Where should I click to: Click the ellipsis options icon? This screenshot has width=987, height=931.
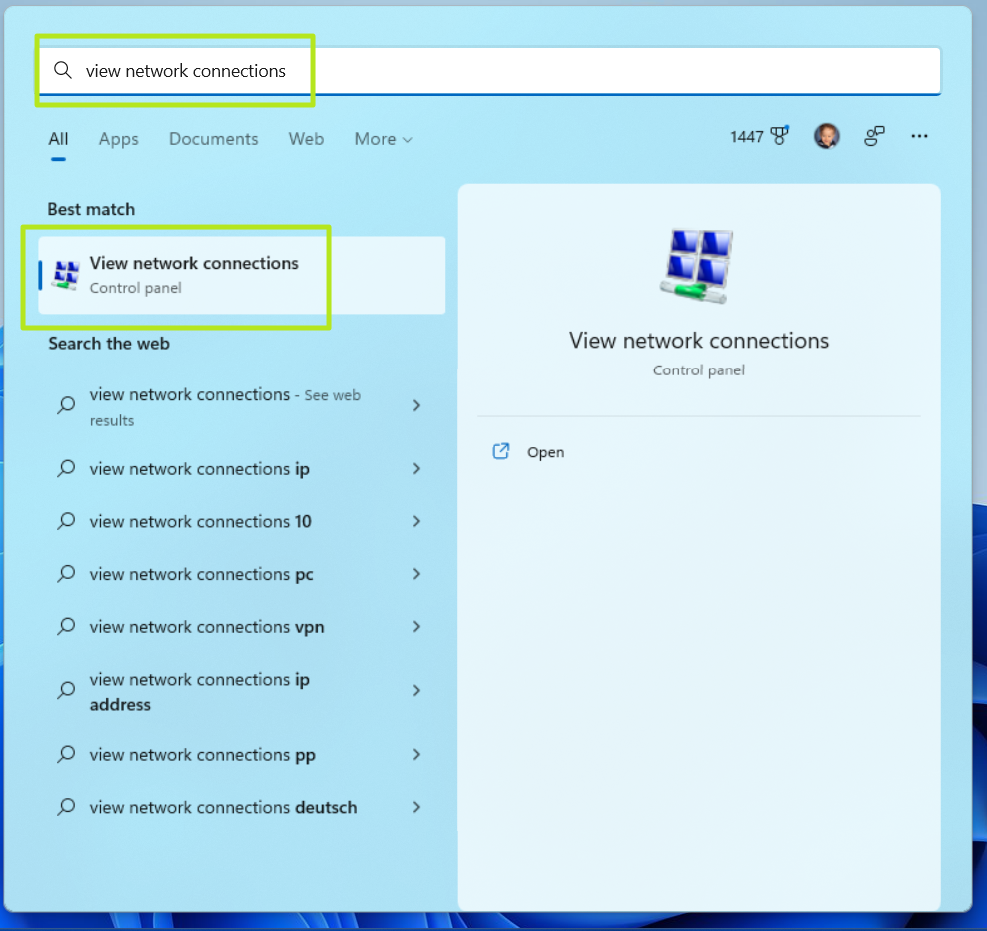919,136
